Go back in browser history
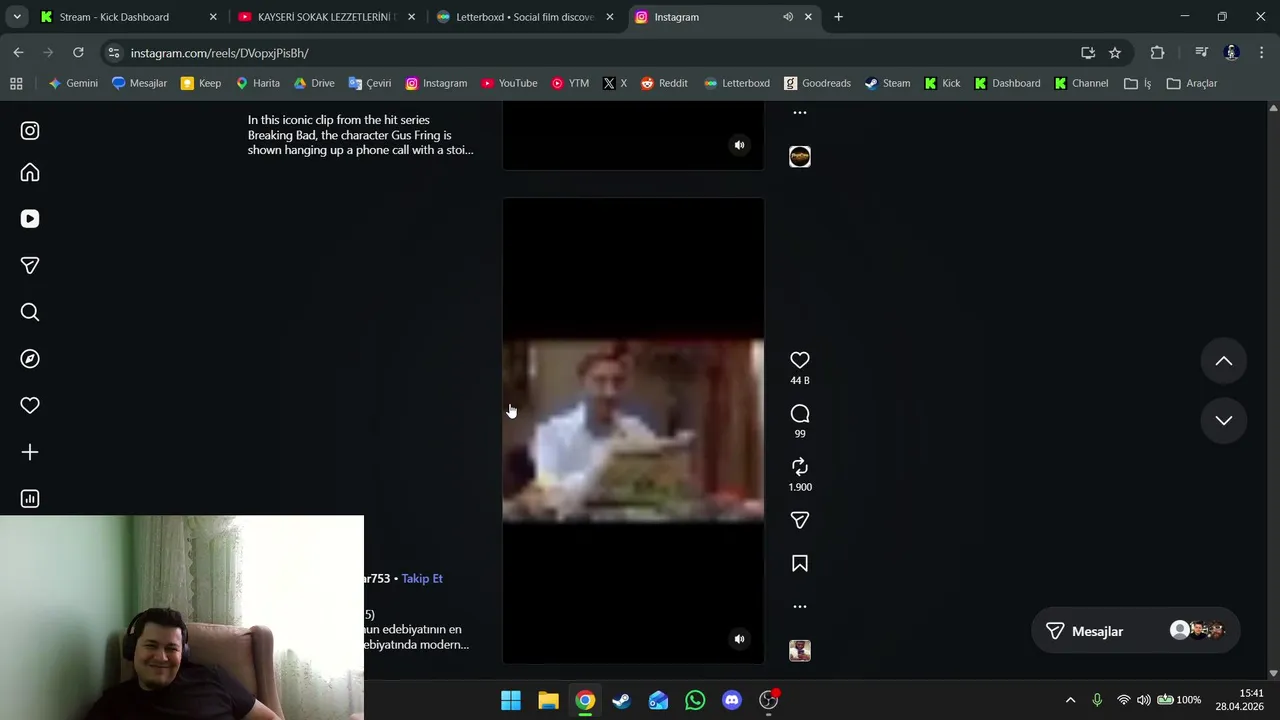 pyautogui.click(x=19, y=52)
